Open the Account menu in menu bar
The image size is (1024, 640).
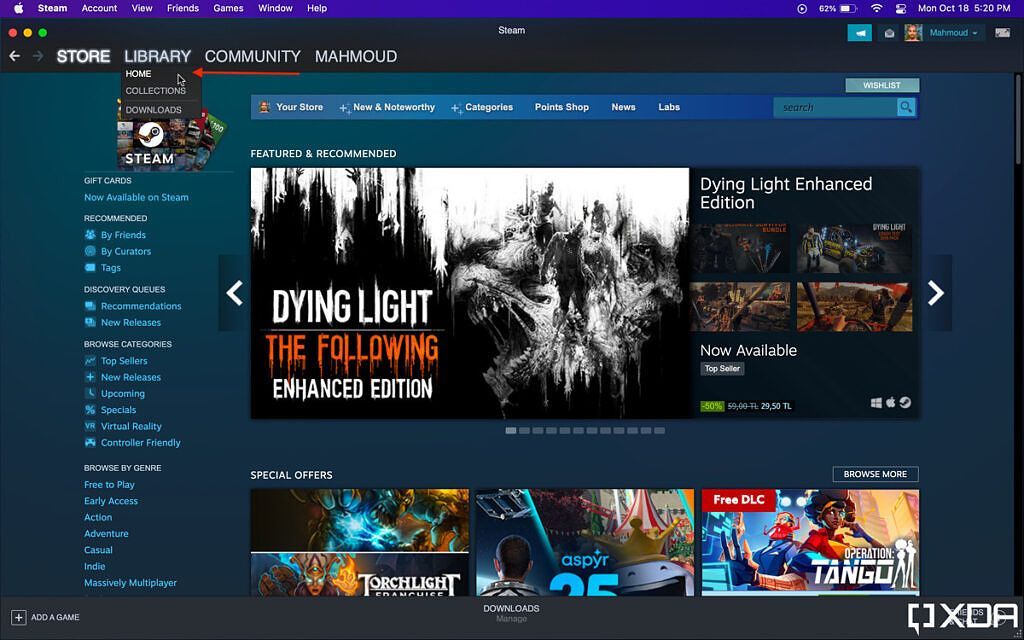pyautogui.click(x=99, y=8)
